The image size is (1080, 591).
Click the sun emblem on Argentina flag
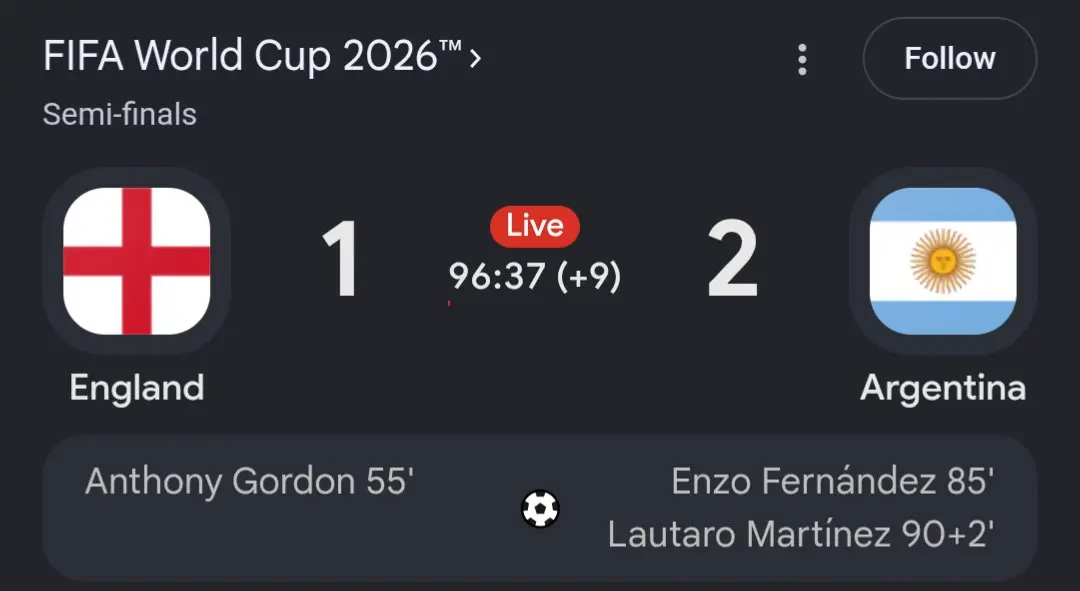tap(943, 261)
